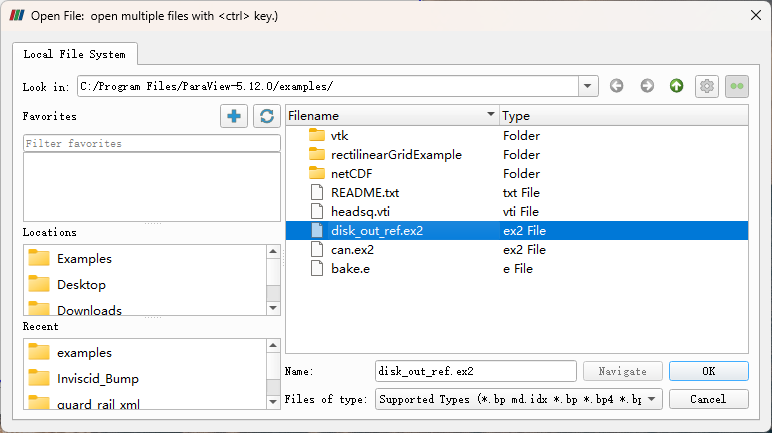Open the Desktop location folder

pos(81,284)
